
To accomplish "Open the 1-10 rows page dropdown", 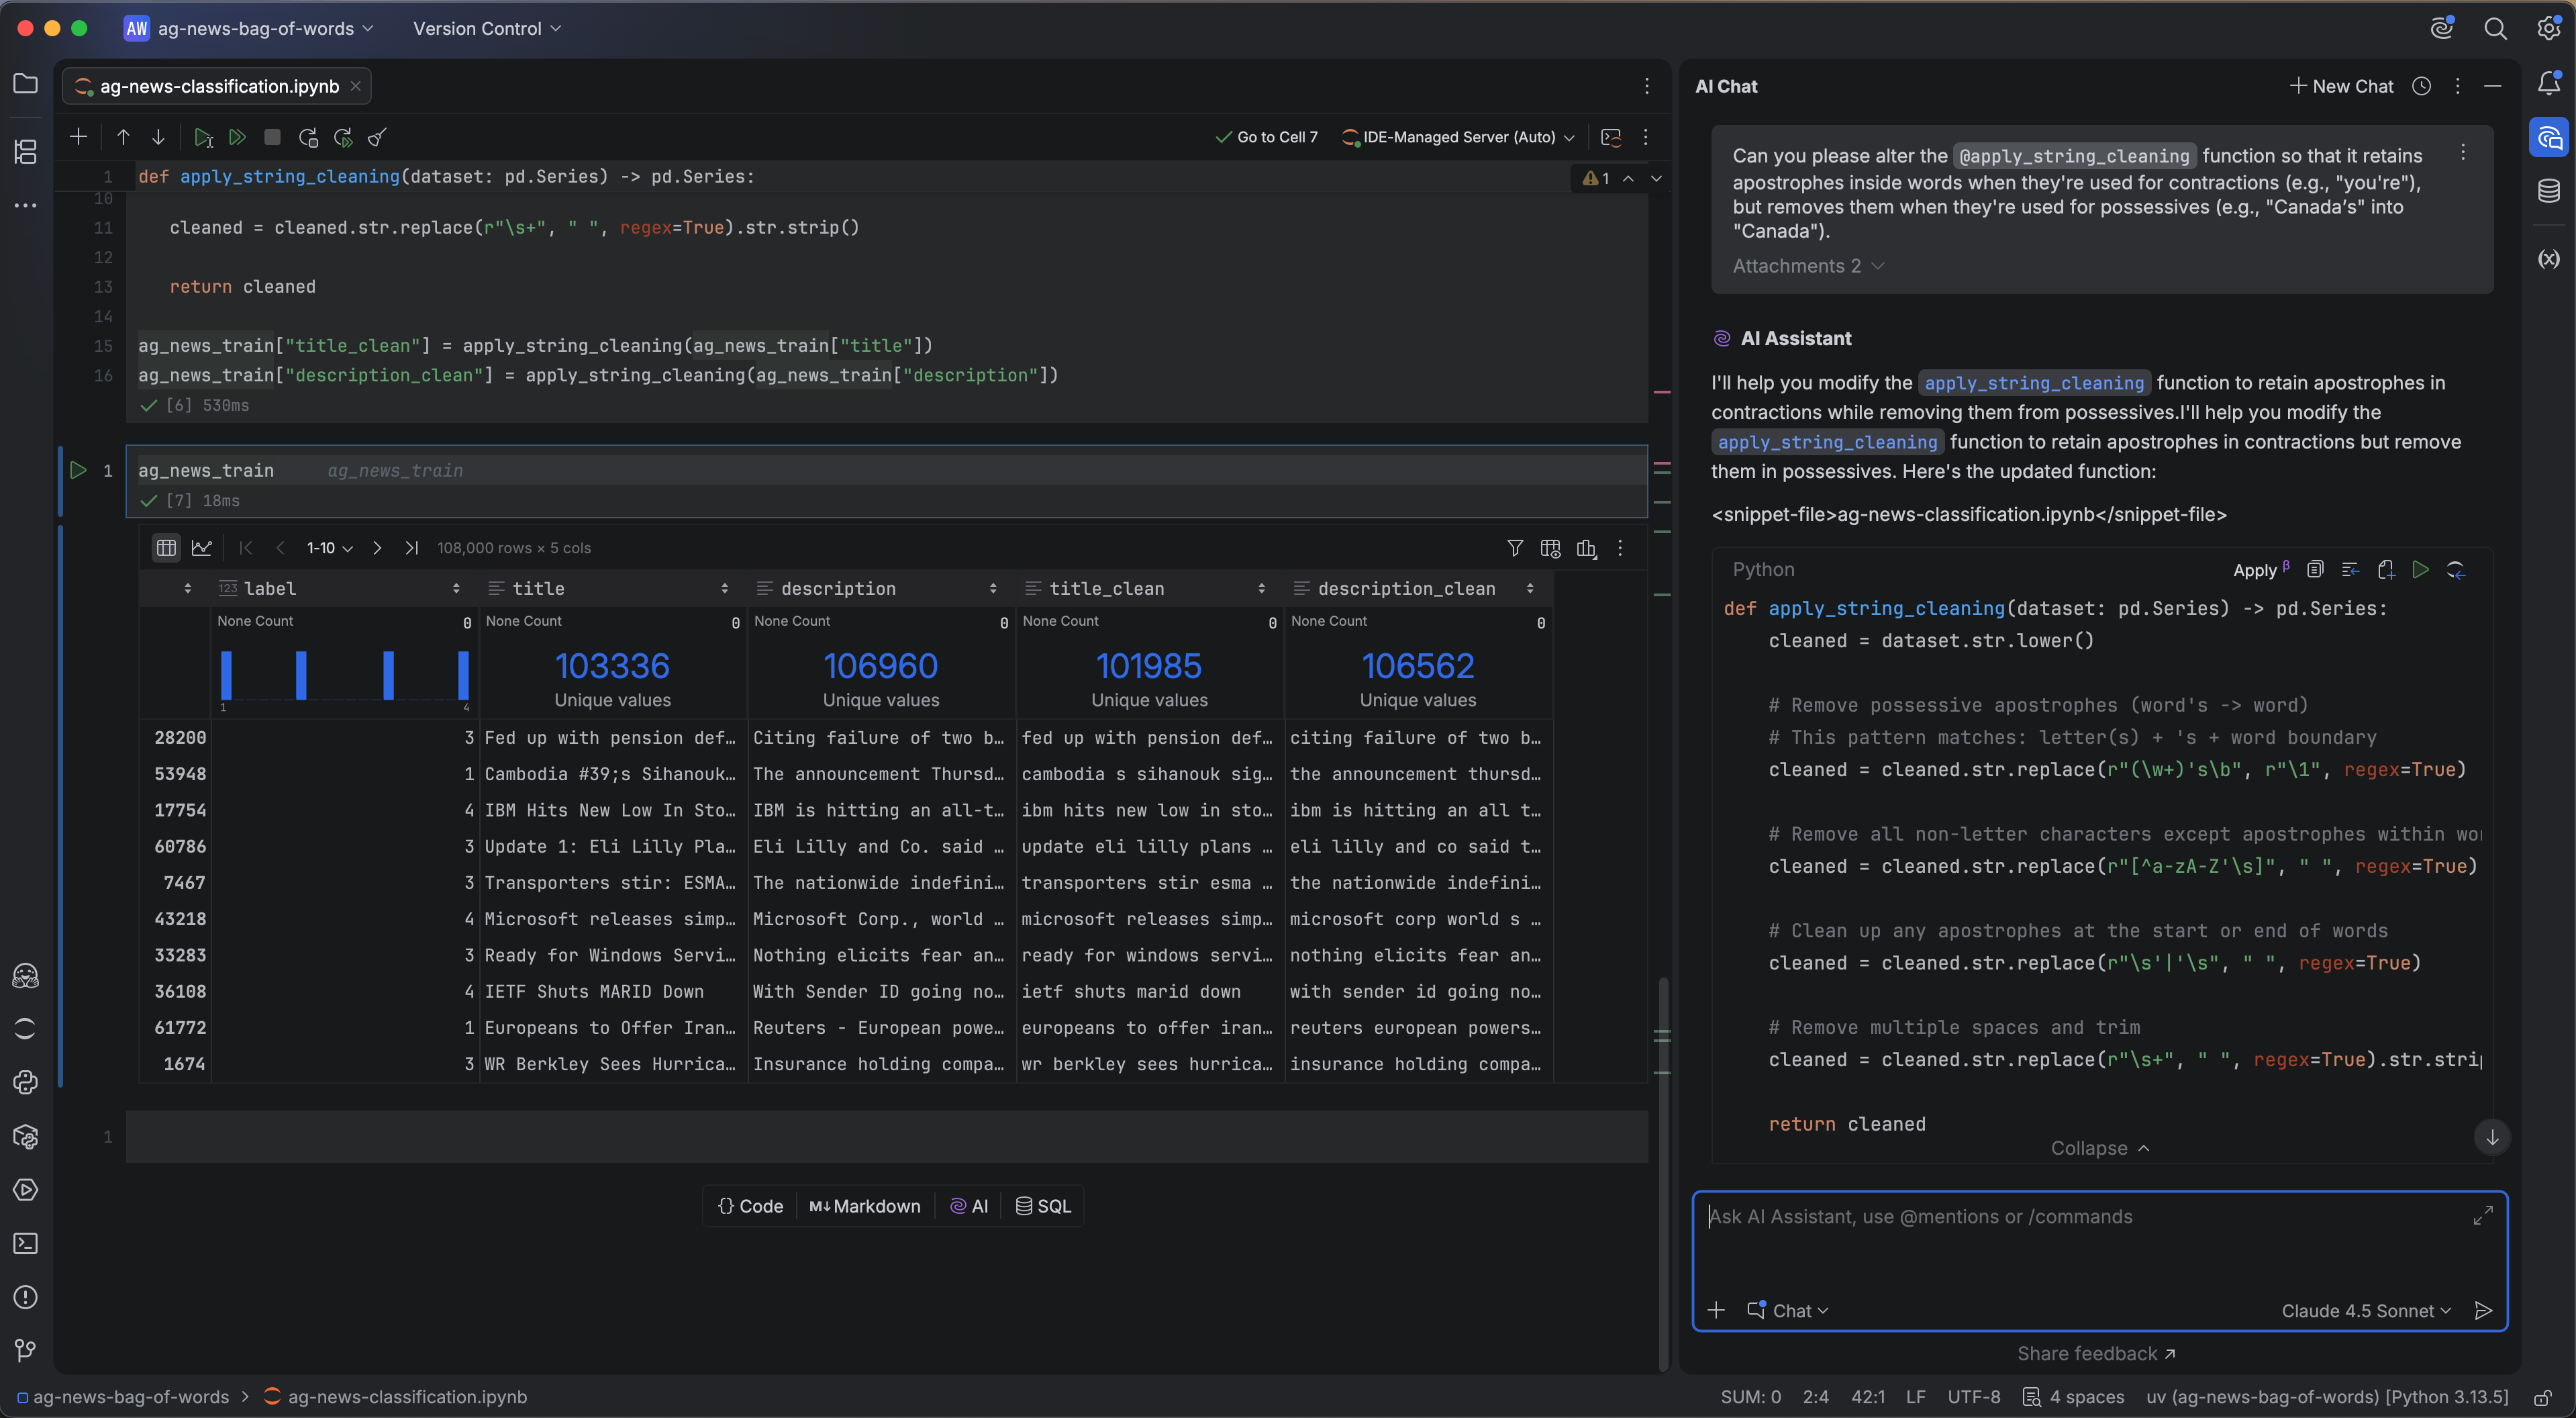I will pyautogui.click(x=329, y=548).
